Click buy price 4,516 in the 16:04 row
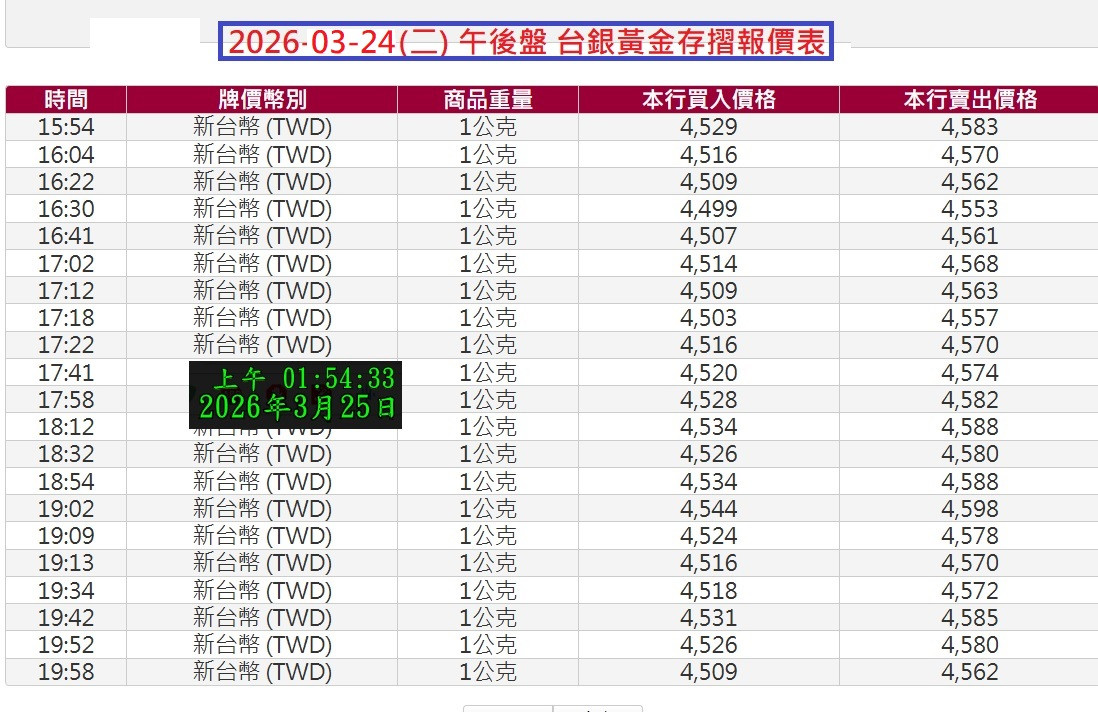The image size is (1098, 712). [709, 154]
